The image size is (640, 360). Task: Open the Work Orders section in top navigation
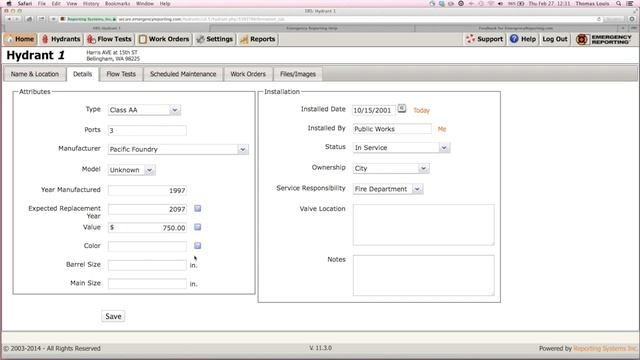[x=164, y=39]
